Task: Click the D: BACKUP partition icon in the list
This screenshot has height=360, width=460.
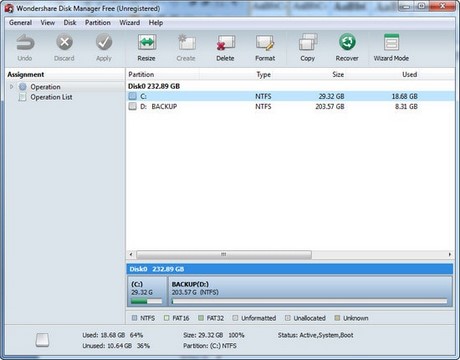Action: click(133, 106)
